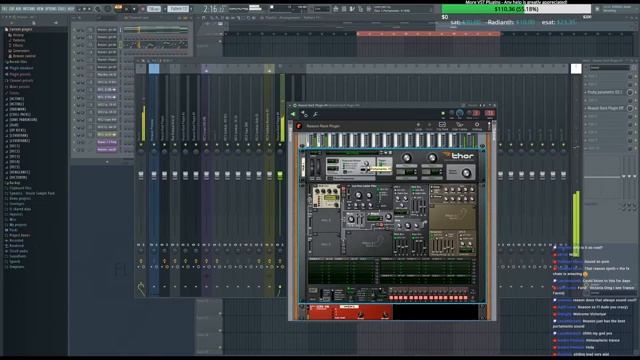Click the red playlist time selection bar
The image size is (640, 360).
[429, 34]
